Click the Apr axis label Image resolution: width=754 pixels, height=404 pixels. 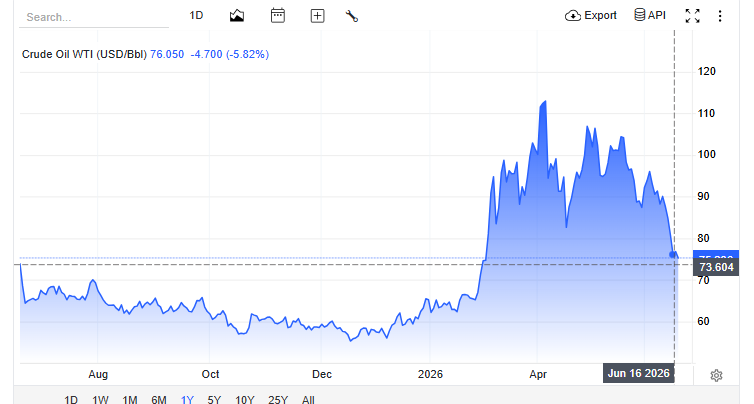coord(538,374)
